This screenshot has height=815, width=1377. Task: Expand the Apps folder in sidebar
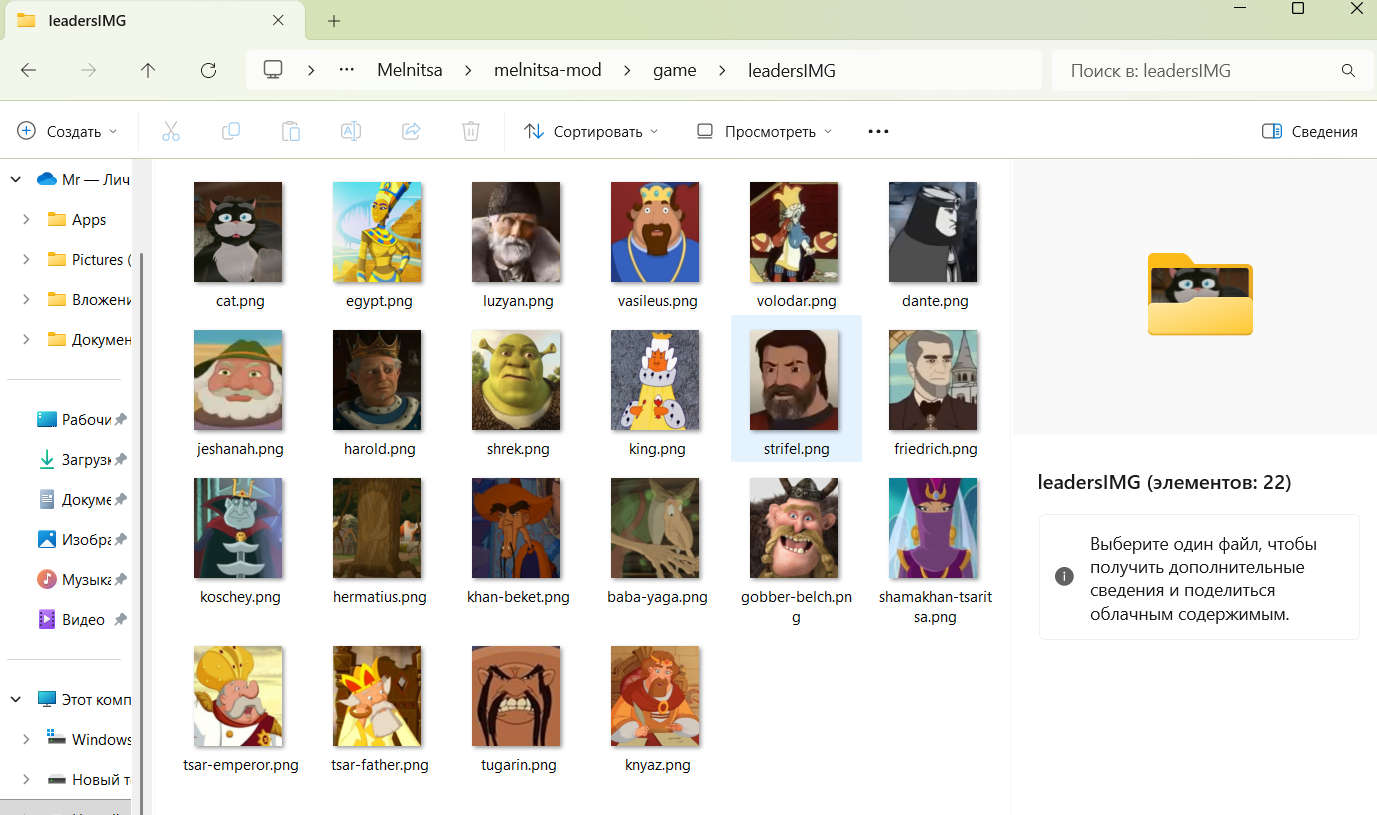pos(26,220)
